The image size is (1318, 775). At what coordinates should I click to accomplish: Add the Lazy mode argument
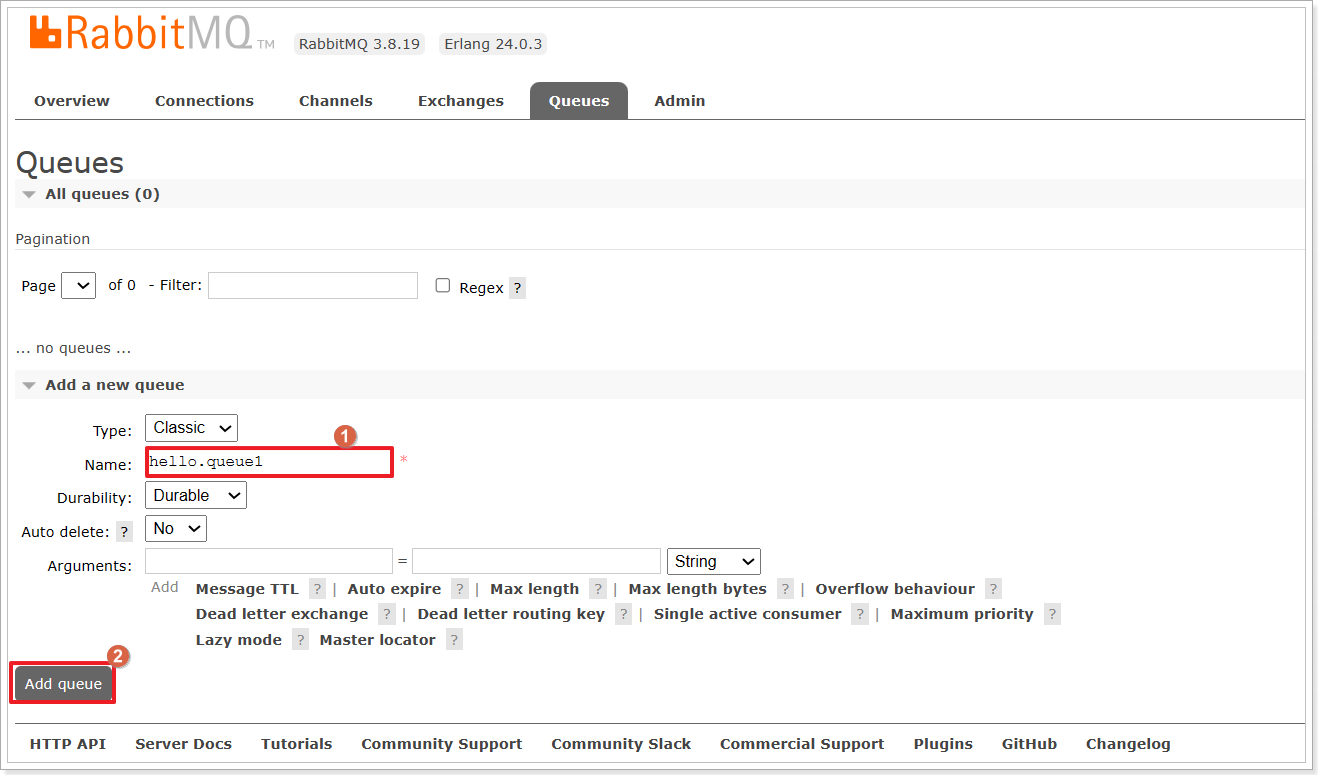click(239, 640)
